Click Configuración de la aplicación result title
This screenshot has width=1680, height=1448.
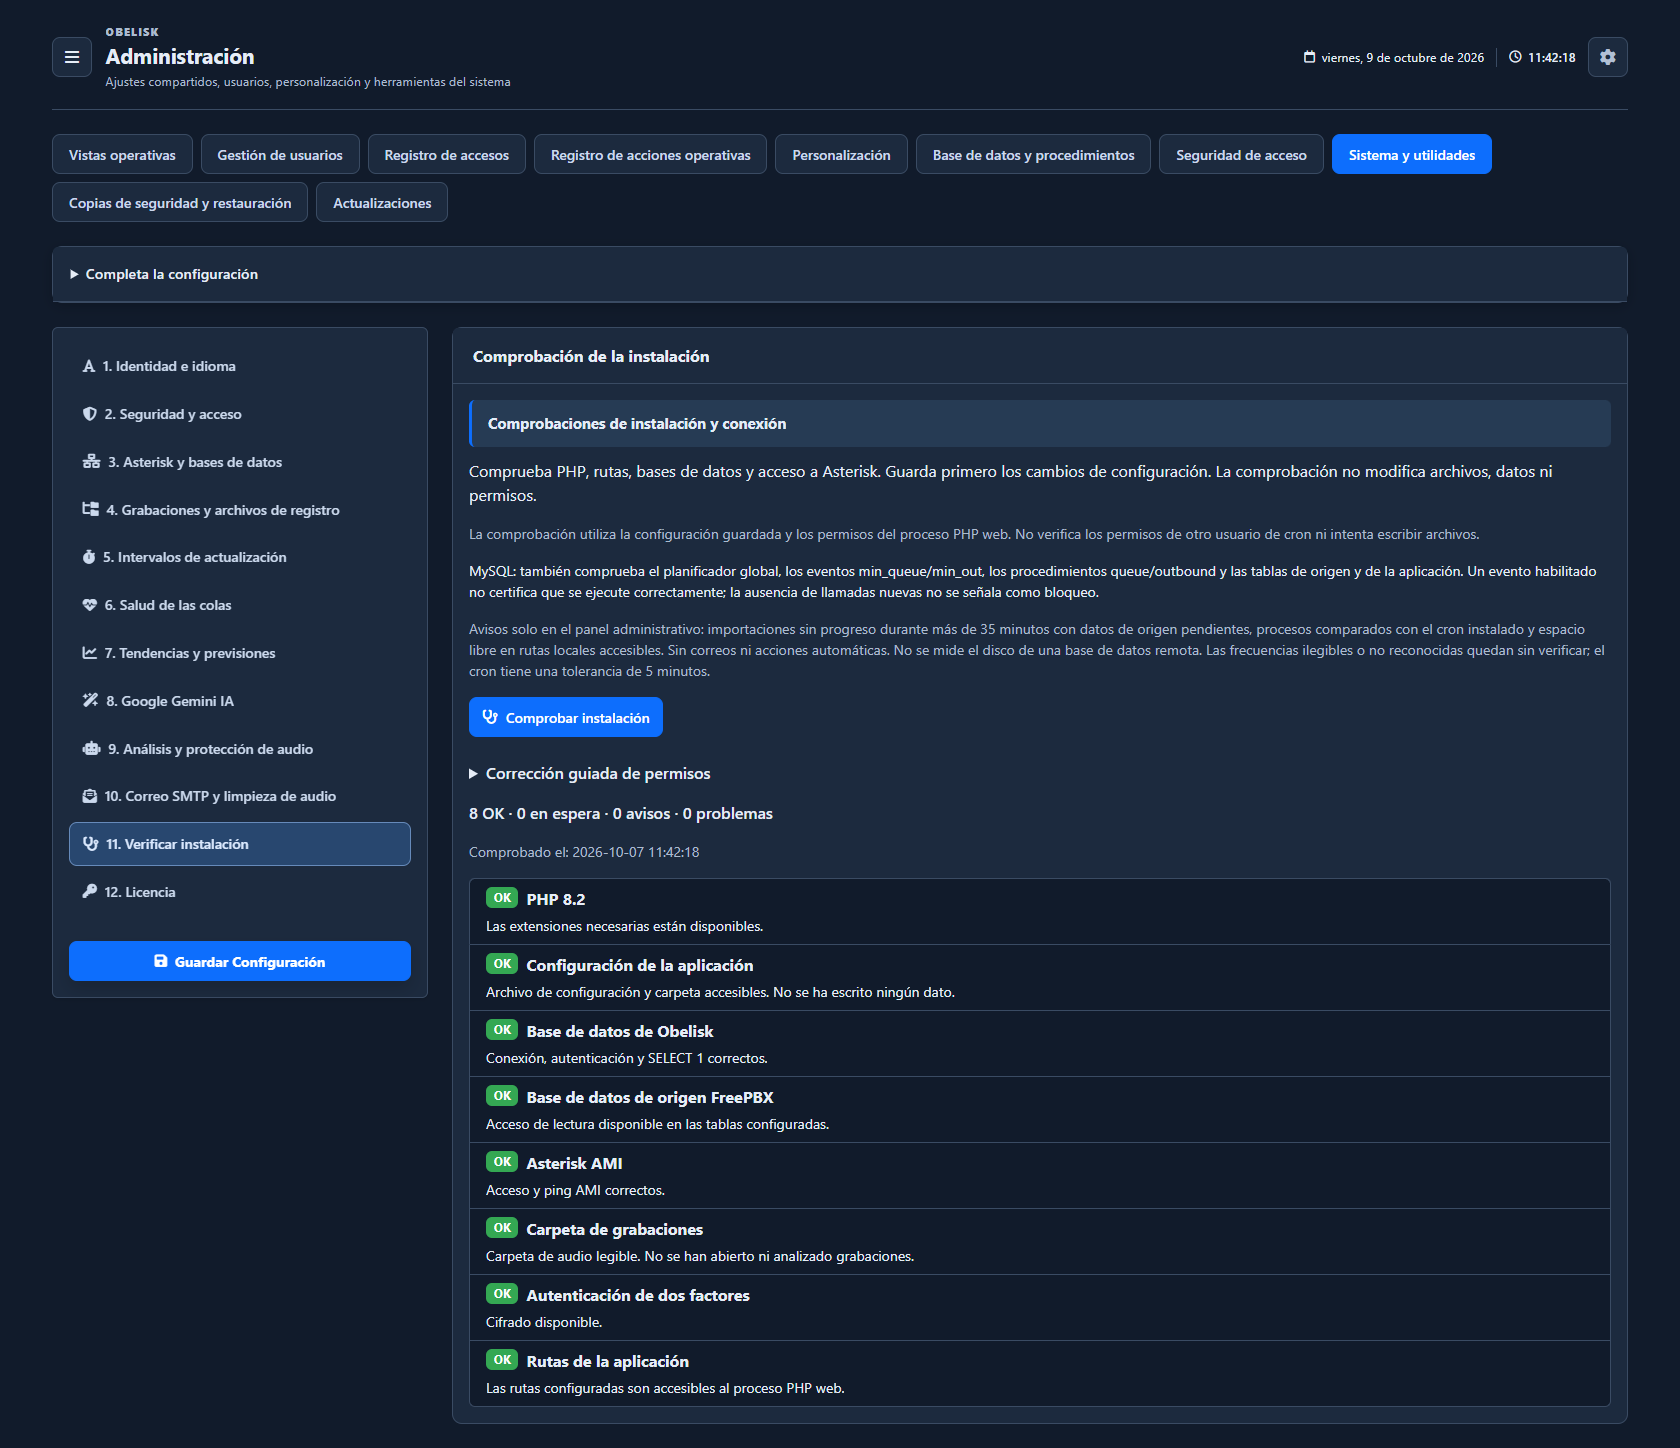(640, 965)
